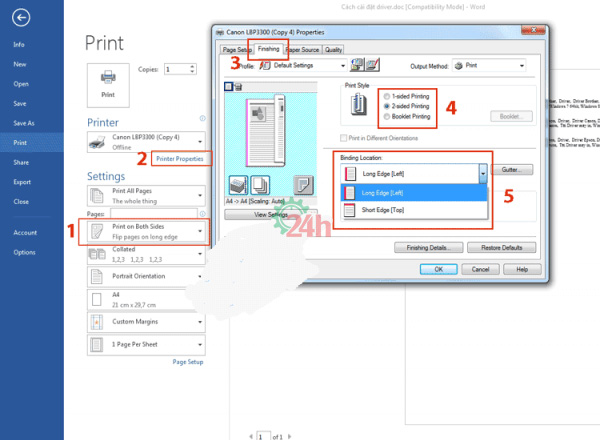Screen dimensions: 600x440
Task: Choose Short Edge [Top] binding
Action: click(x=414, y=210)
